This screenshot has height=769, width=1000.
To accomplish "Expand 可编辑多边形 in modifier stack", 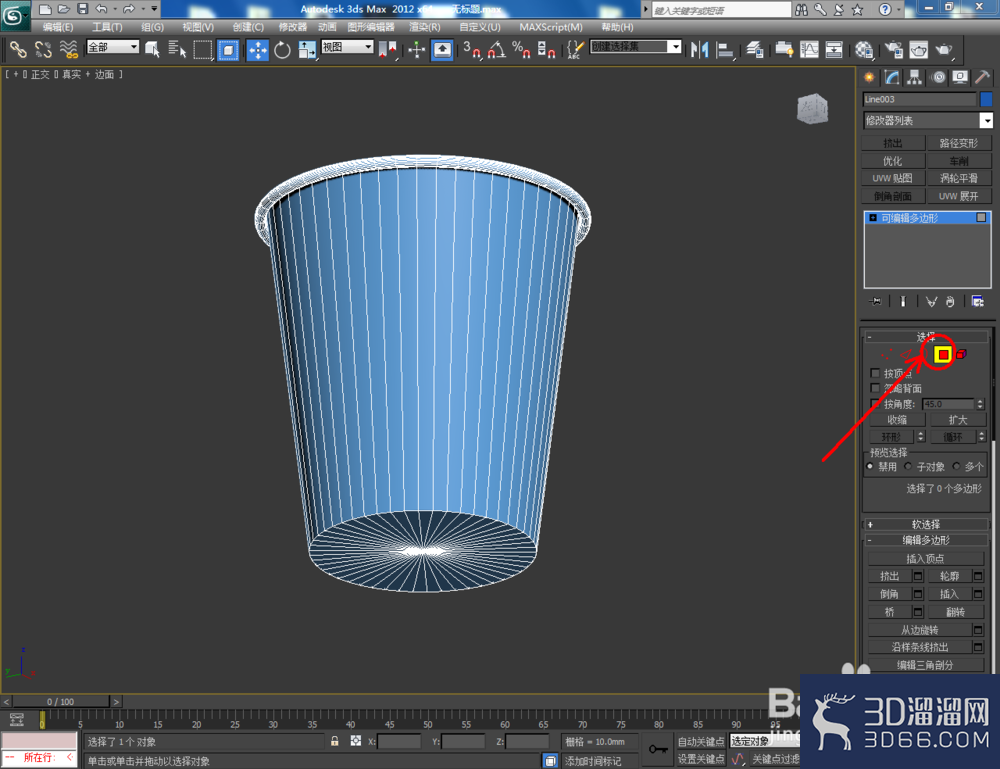I will pos(873,218).
